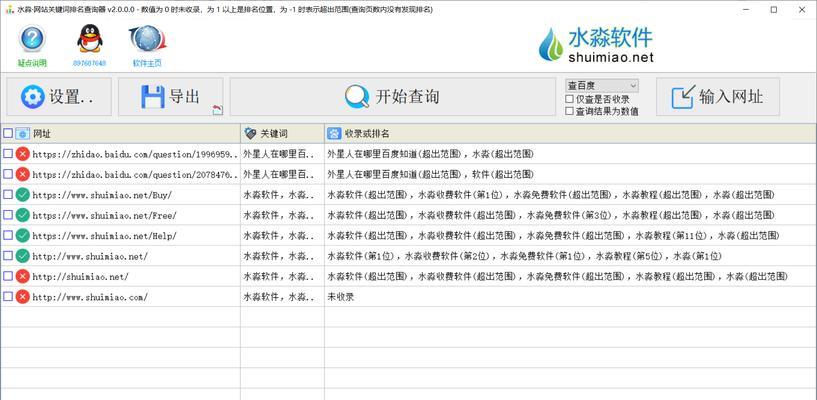Check the row for www.shuimiao.net/Free/

pos(7,215)
